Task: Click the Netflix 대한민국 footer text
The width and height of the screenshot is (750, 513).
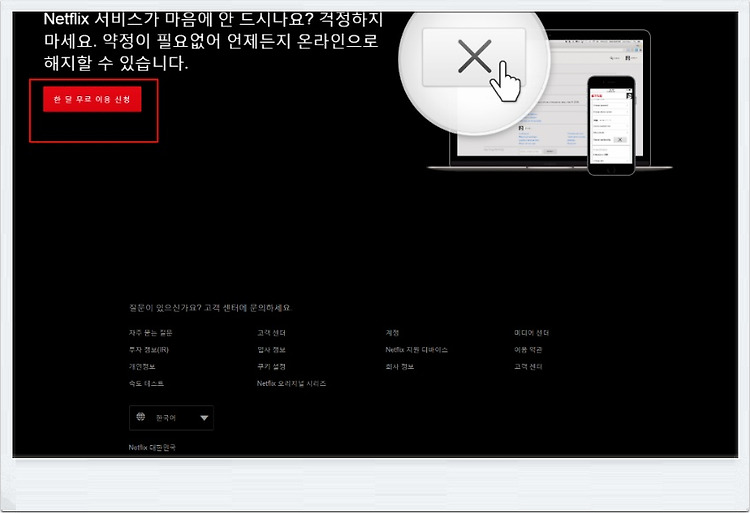Action: coord(152,448)
